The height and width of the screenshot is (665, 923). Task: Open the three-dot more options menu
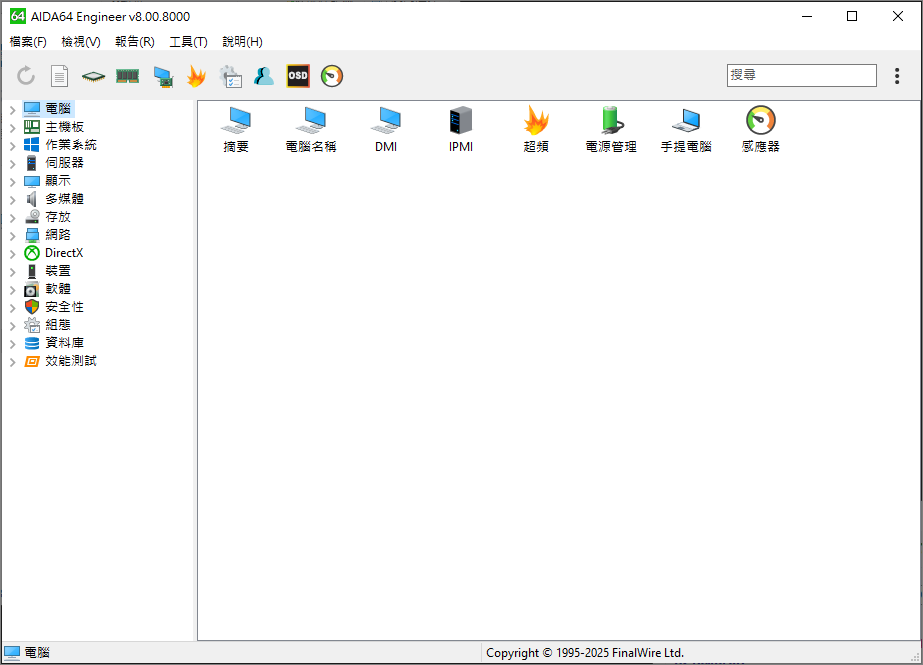897,76
